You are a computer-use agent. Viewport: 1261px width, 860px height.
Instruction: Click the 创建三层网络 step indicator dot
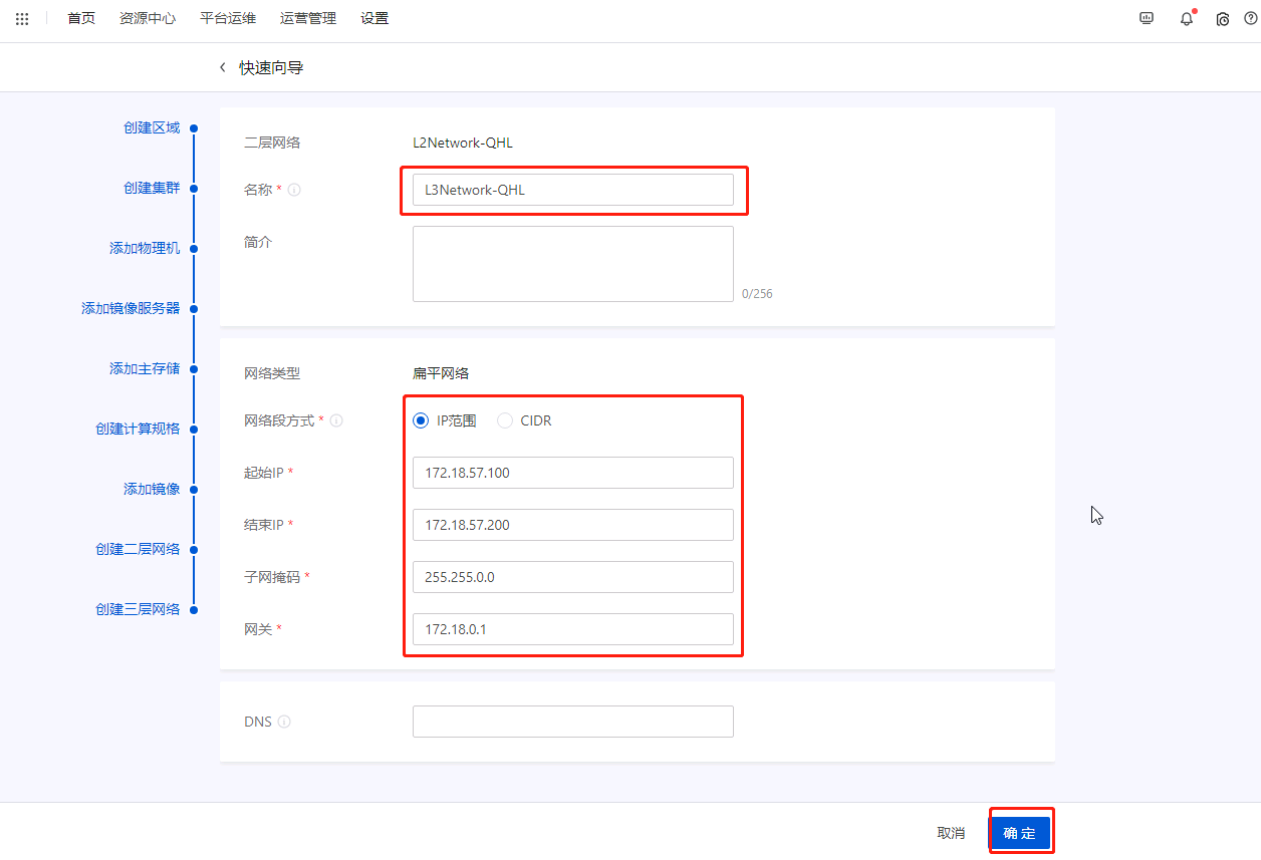click(x=196, y=609)
